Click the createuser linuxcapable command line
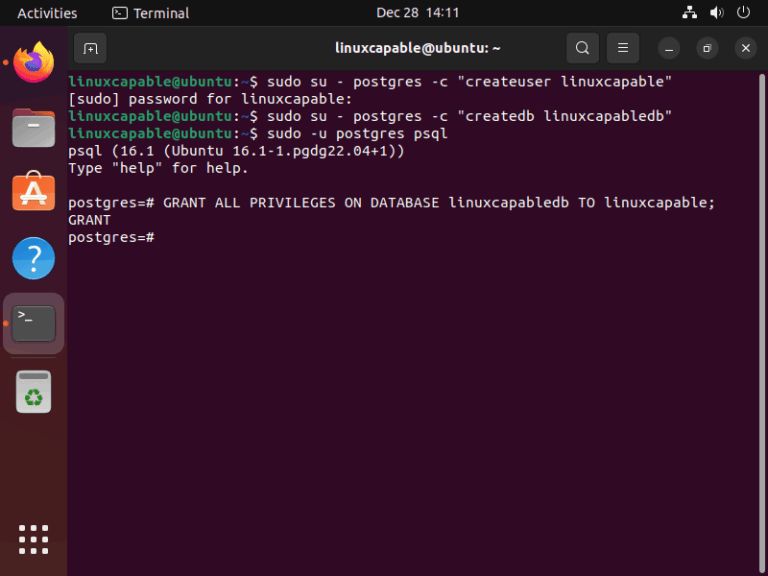The image size is (768, 576). (x=370, y=81)
